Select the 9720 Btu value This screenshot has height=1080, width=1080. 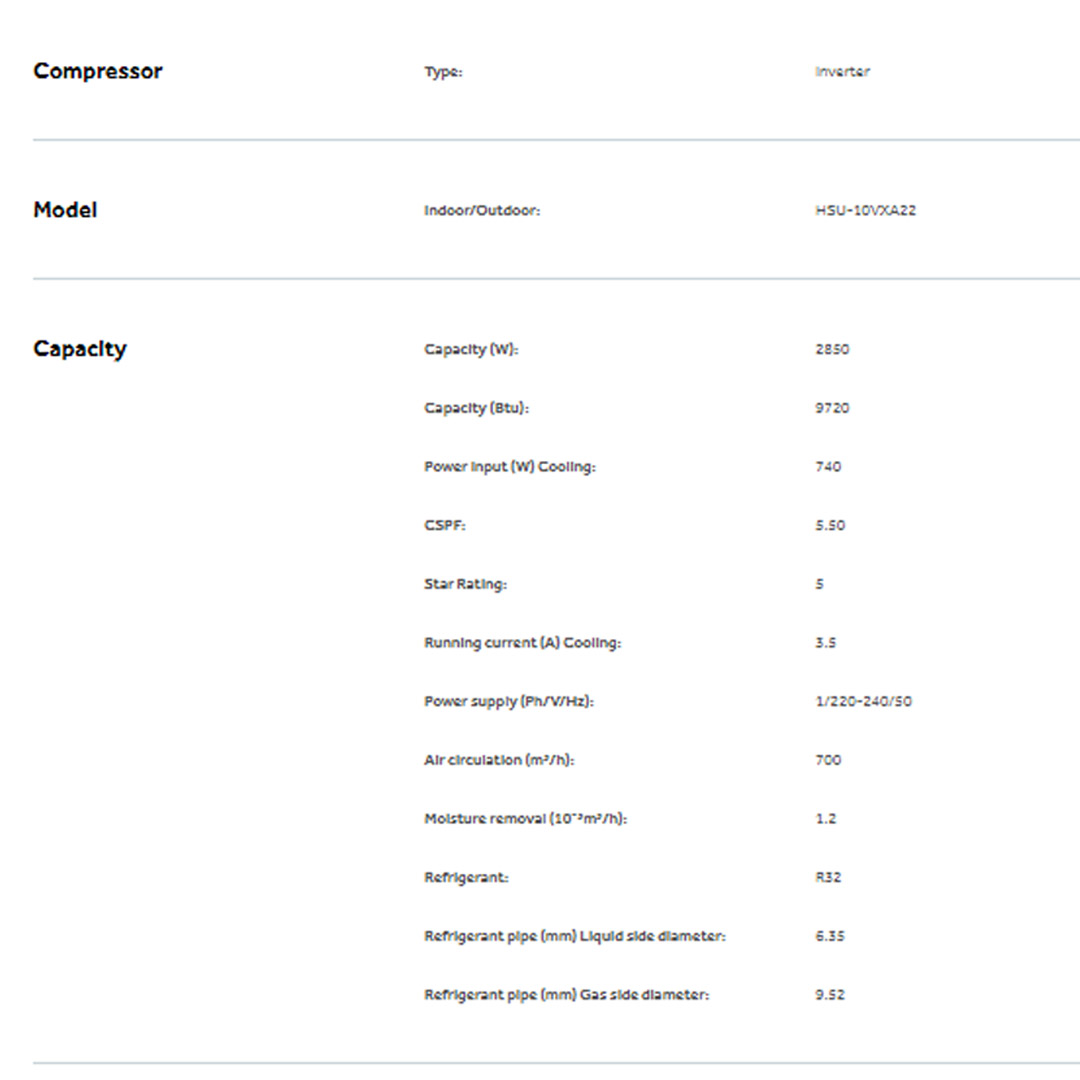click(832, 408)
